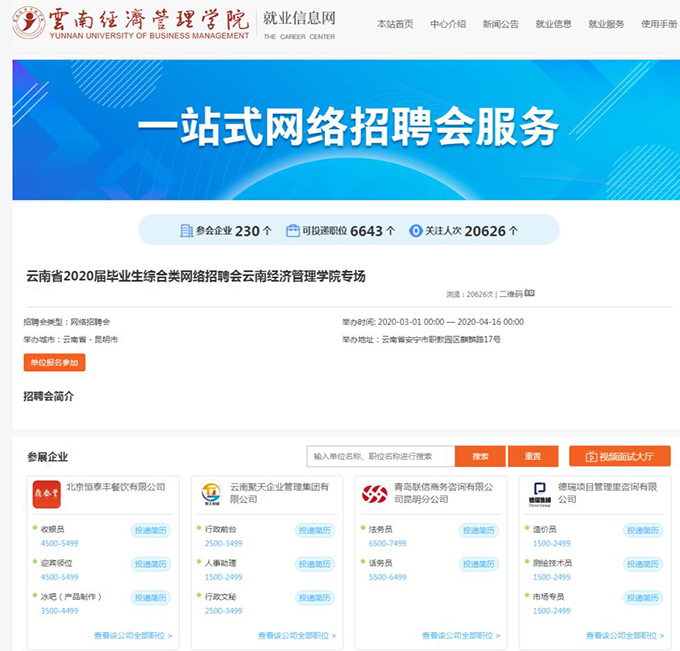Click the 重置 reset button
This screenshot has height=651, width=680.
(x=533, y=456)
